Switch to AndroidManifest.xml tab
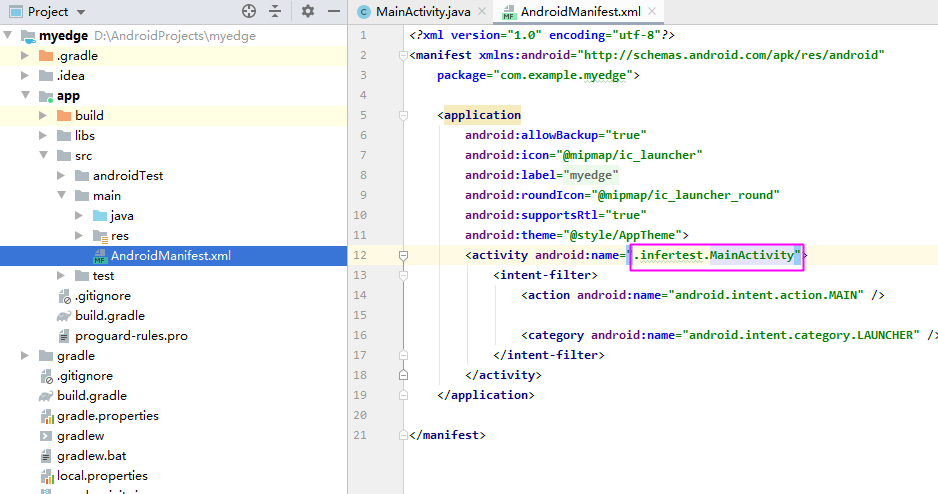This screenshot has height=494, width=938. click(x=580, y=11)
